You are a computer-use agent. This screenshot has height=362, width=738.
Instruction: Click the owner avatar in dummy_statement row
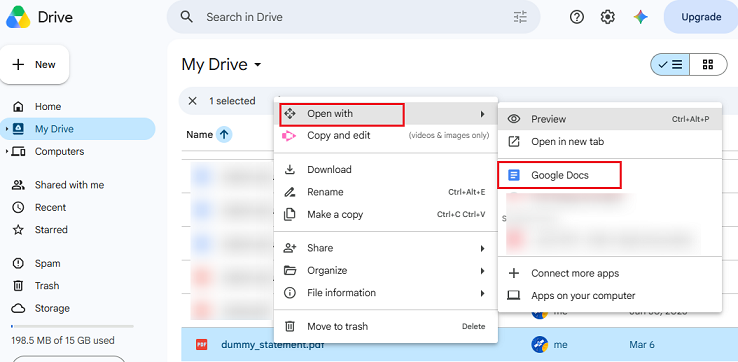(539, 345)
